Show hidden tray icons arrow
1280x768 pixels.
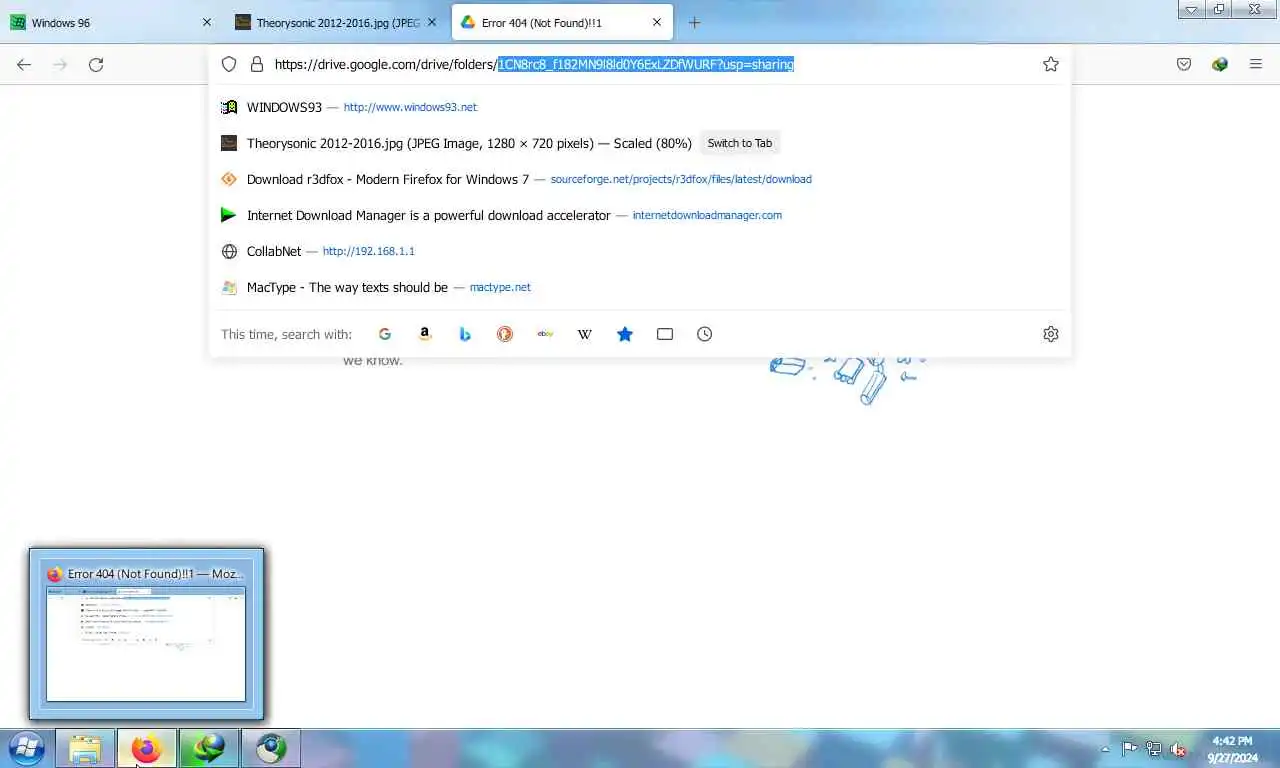(x=1106, y=748)
